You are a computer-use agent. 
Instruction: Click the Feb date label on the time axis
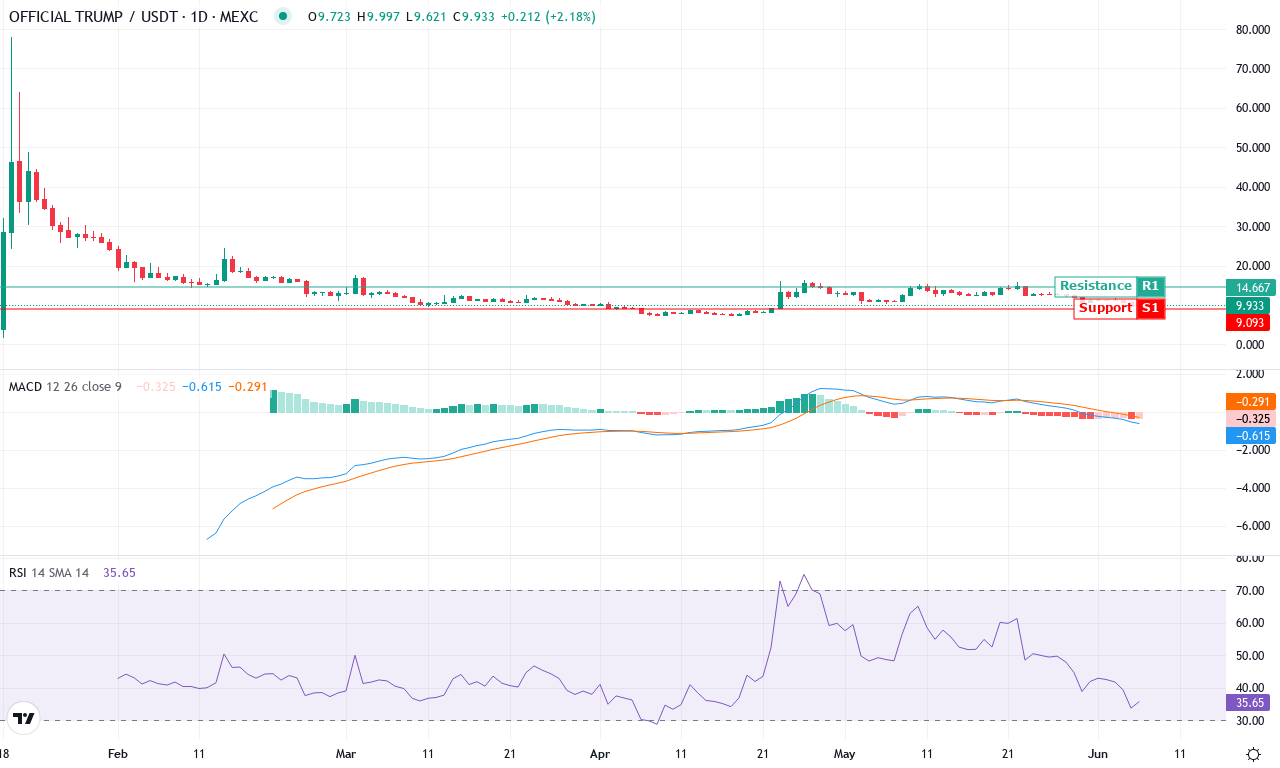[x=118, y=753]
